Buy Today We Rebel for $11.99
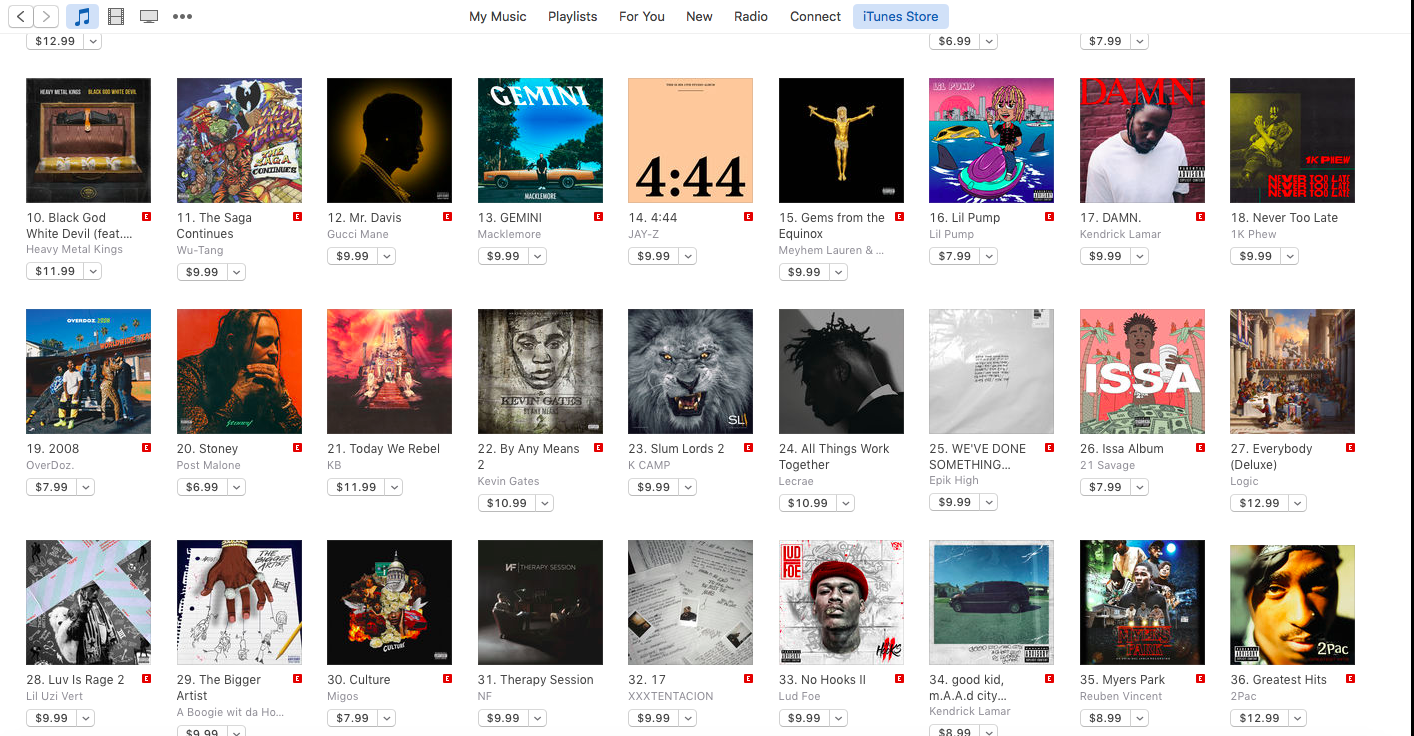Screen dimensions: 1414x736 pyautogui.click(x=356, y=487)
